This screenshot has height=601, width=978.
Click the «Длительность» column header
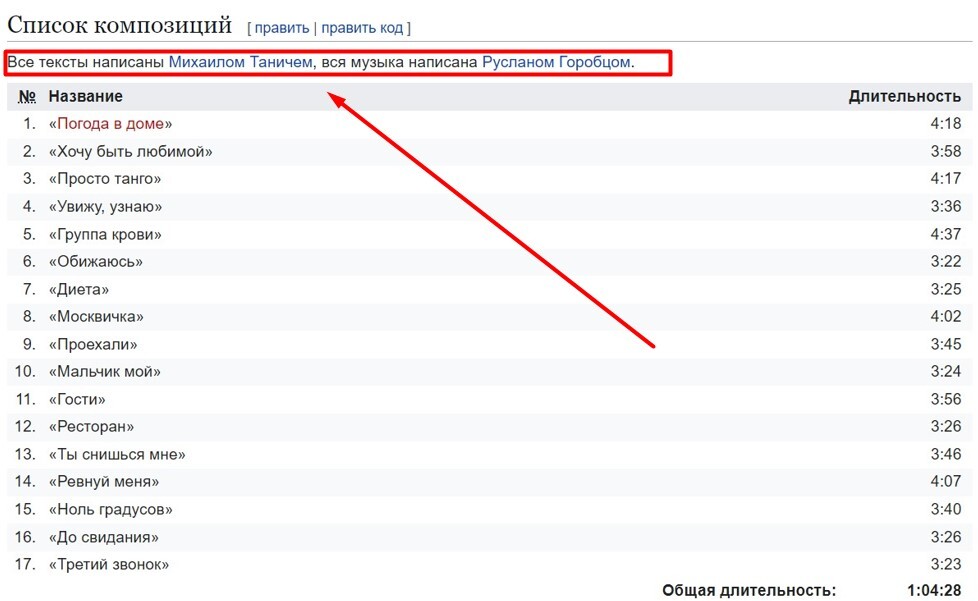click(904, 96)
